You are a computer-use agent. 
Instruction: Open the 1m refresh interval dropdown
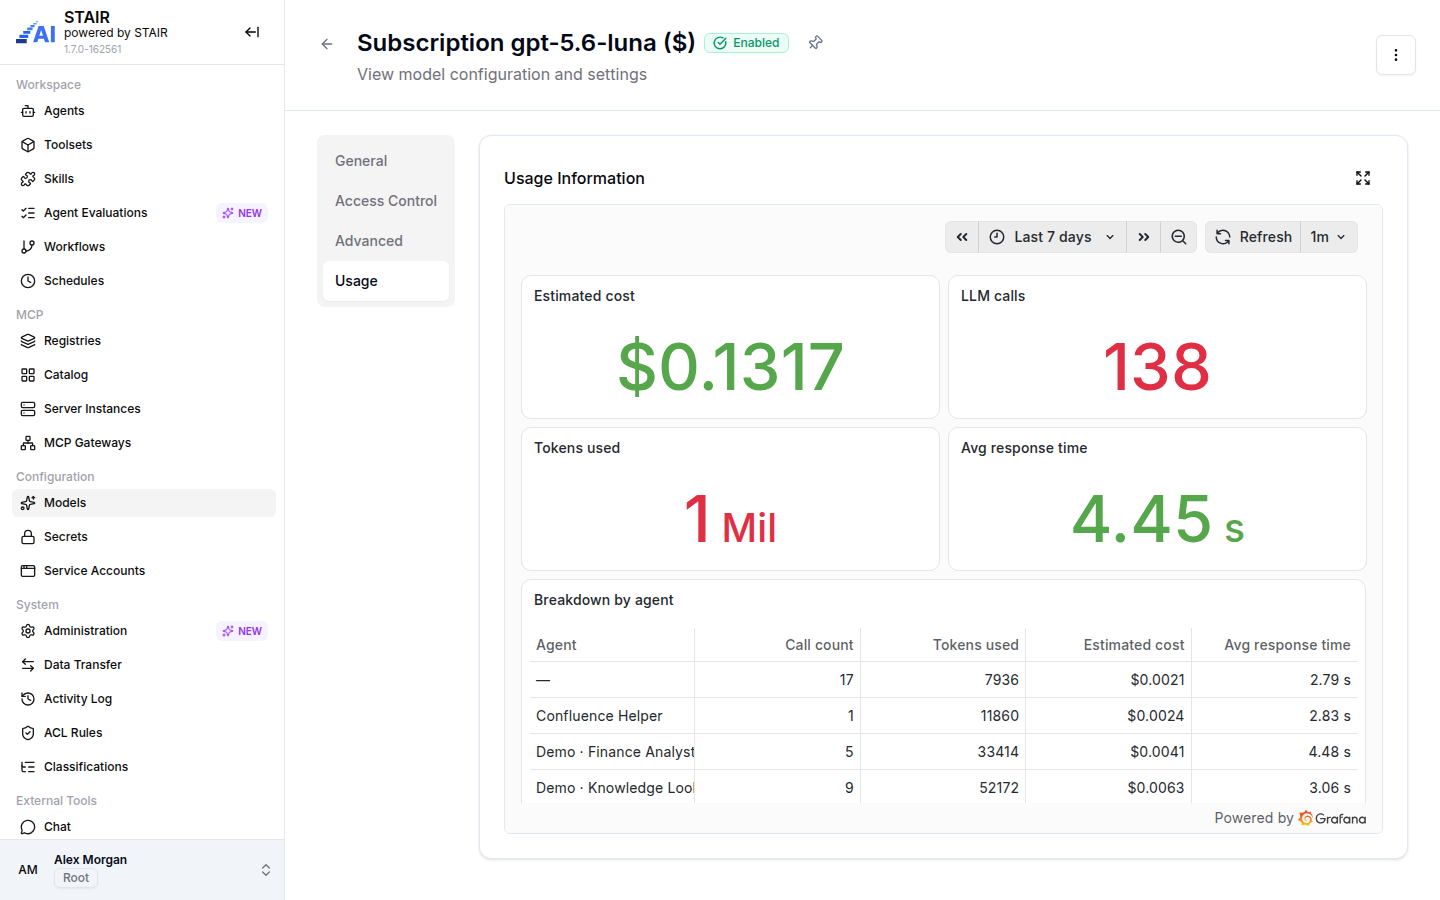1329,237
